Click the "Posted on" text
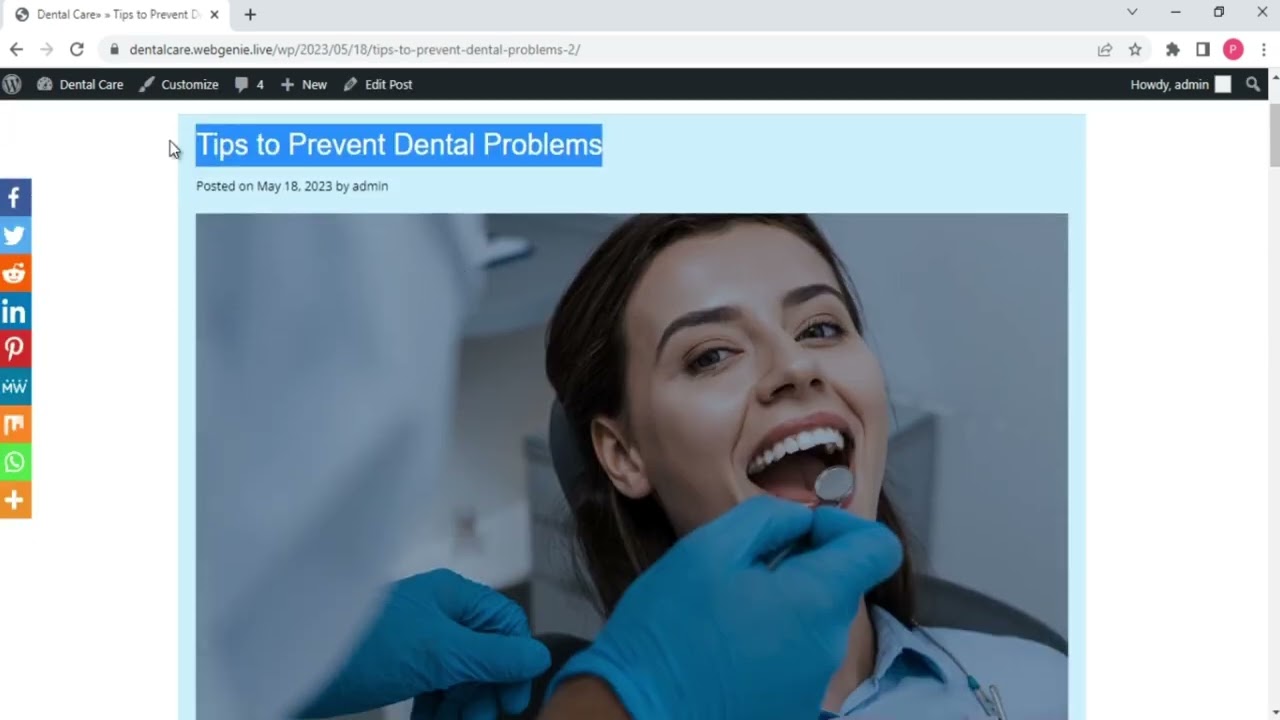 (x=225, y=186)
